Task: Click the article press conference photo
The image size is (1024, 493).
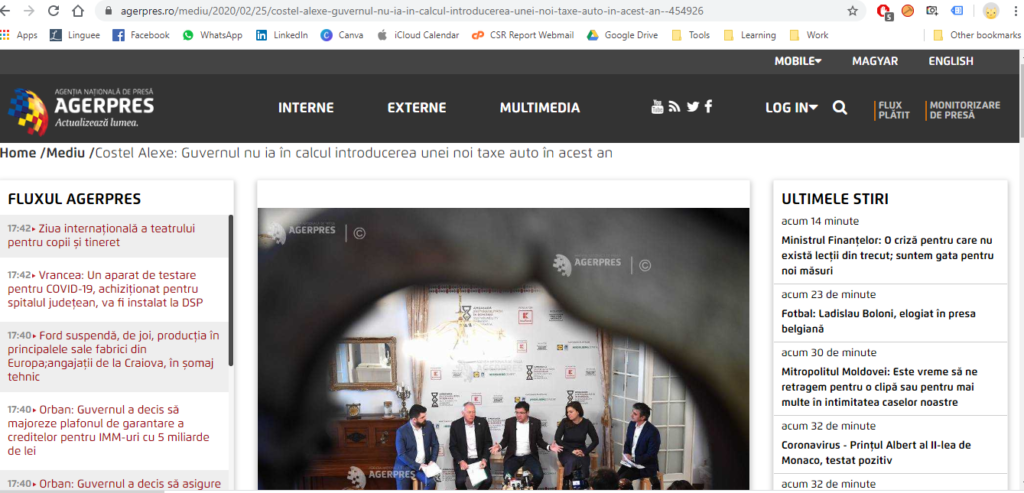Action: (504, 349)
